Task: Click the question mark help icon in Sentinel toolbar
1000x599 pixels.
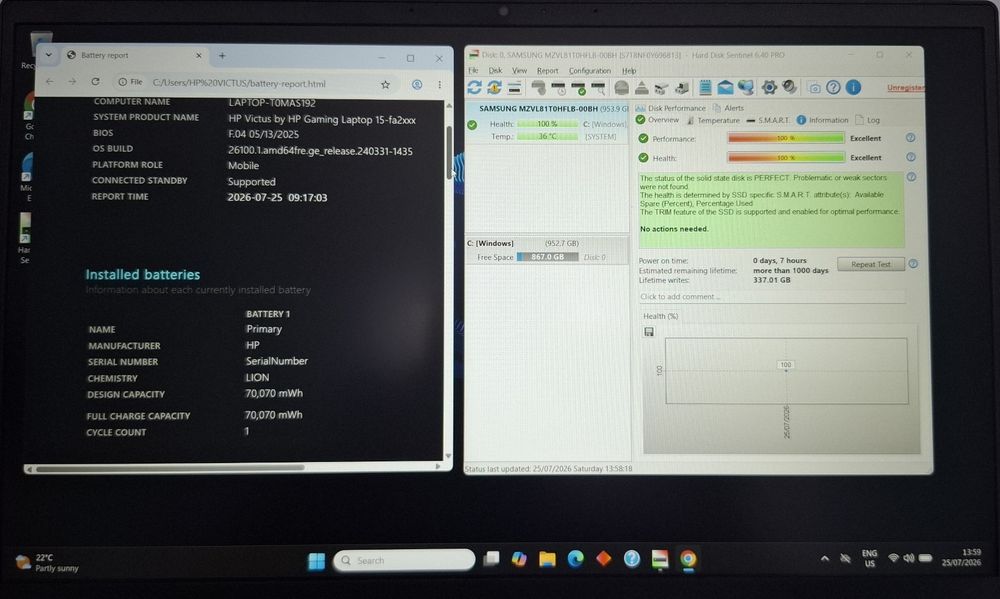Action: tap(834, 87)
